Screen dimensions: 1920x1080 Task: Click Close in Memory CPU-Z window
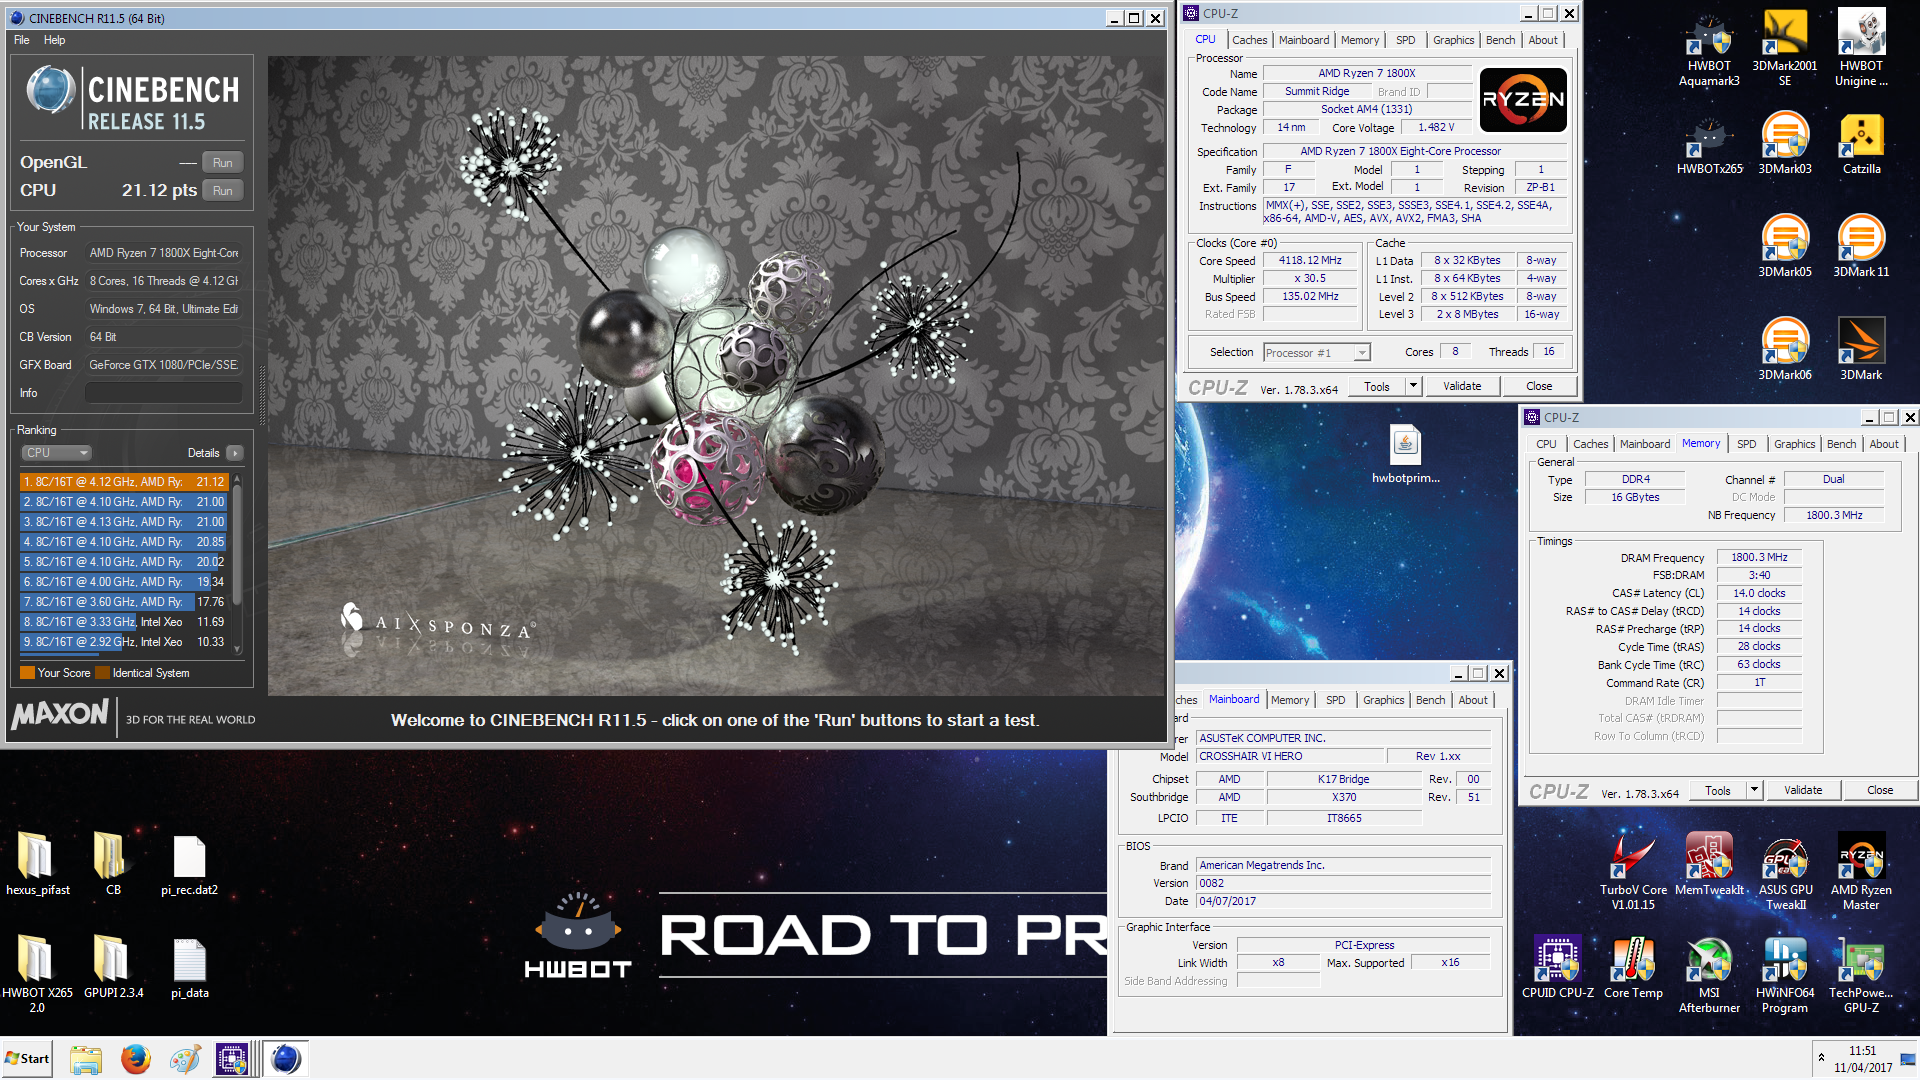coord(1879,790)
